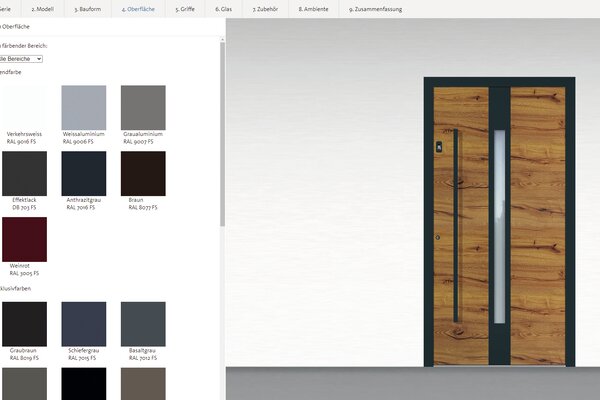Image resolution: width=600 pixels, height=400 pixels.
Task: Expand the Alle Bereiche area dropdown
Action: click(x=21, y=59)
